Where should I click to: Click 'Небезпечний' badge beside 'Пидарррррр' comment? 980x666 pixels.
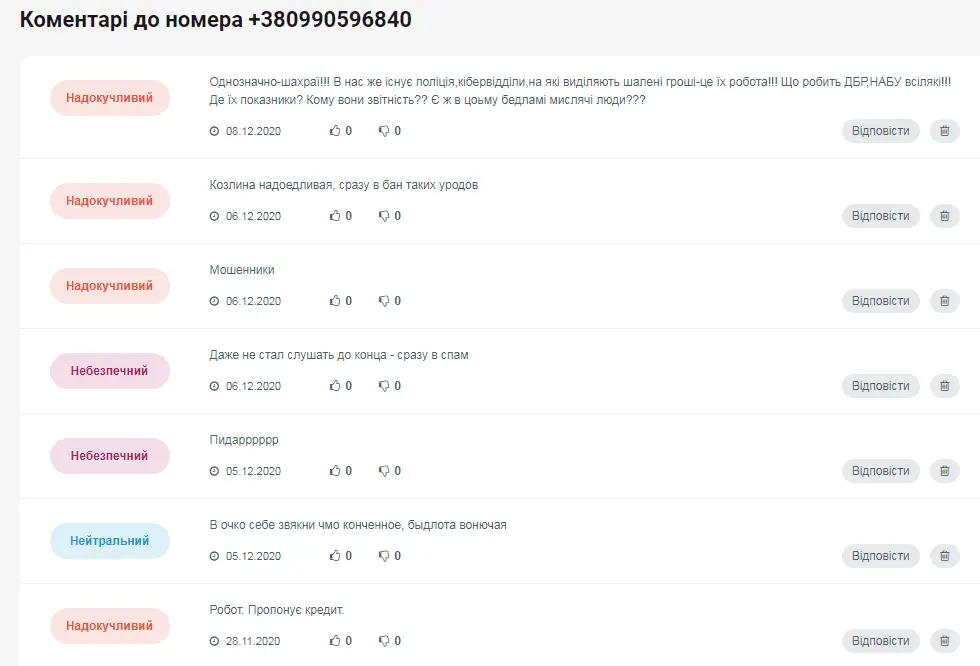(x=109, y=455)
